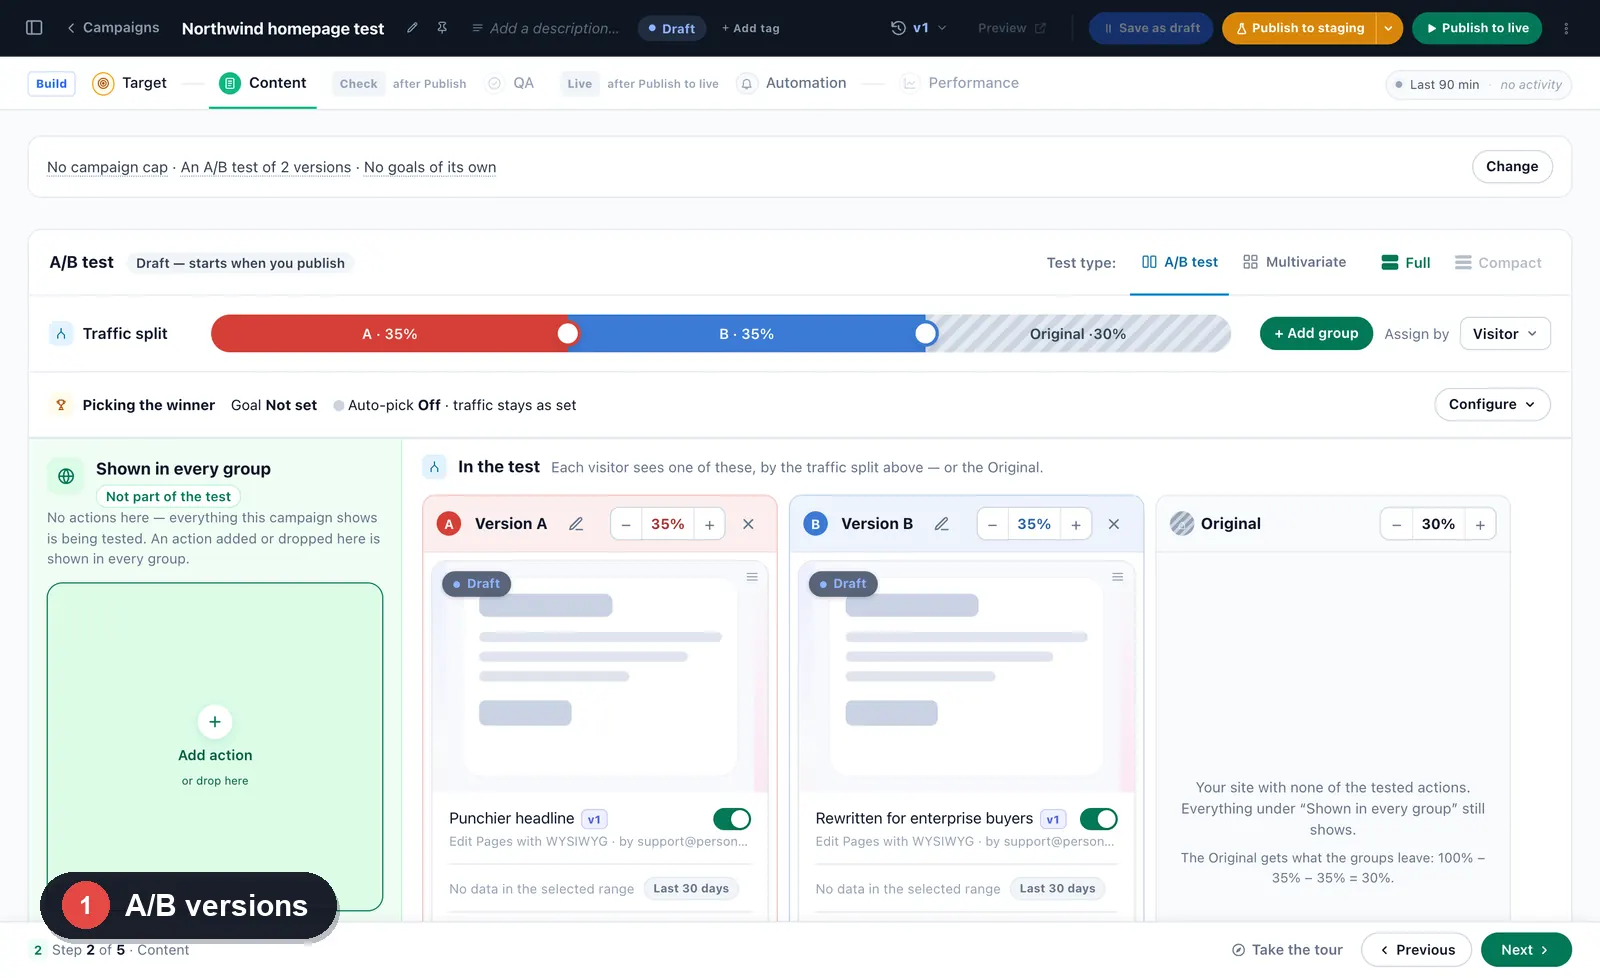Screen dimensions: 1600x978
Task: Remove Version A with X icon
Action: [748, 524]
